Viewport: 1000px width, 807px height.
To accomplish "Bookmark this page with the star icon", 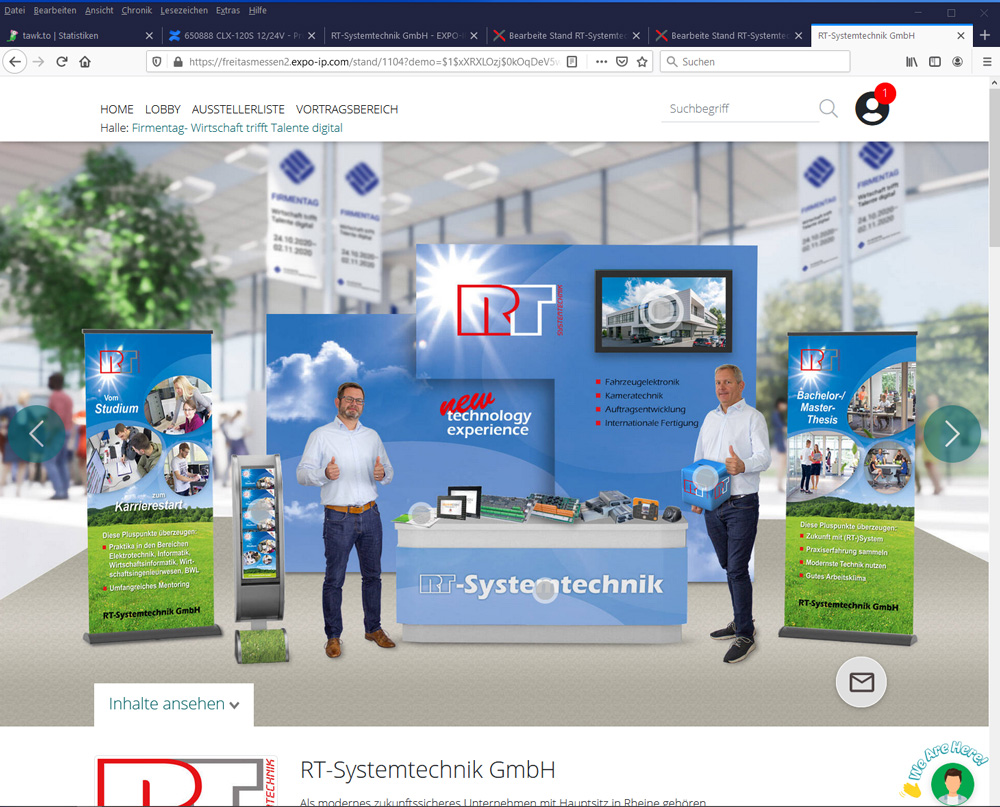I will pyautogui.click(x=642, y=62).
